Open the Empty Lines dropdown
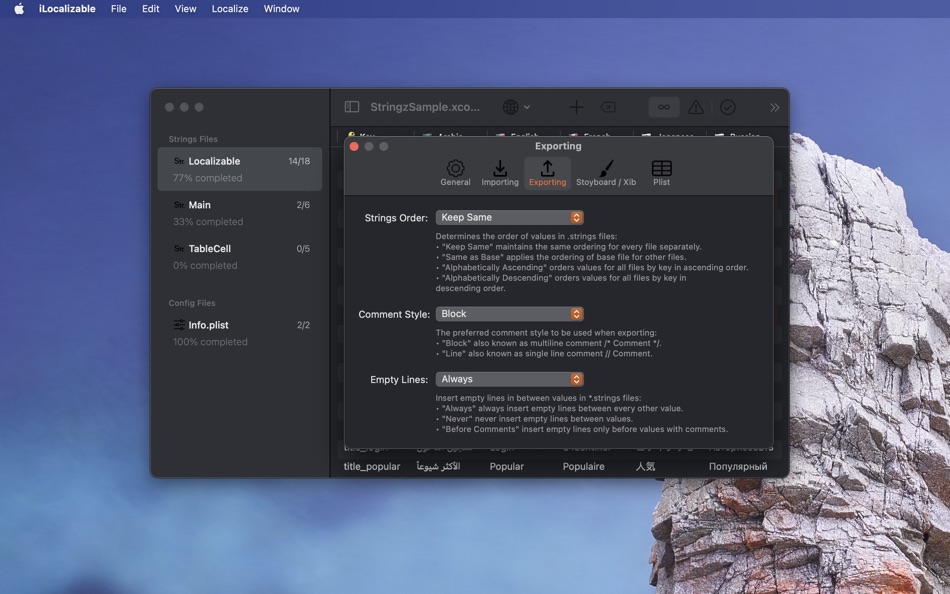The width and height of the screenshot is (950, 594). [x=510, y=379]
